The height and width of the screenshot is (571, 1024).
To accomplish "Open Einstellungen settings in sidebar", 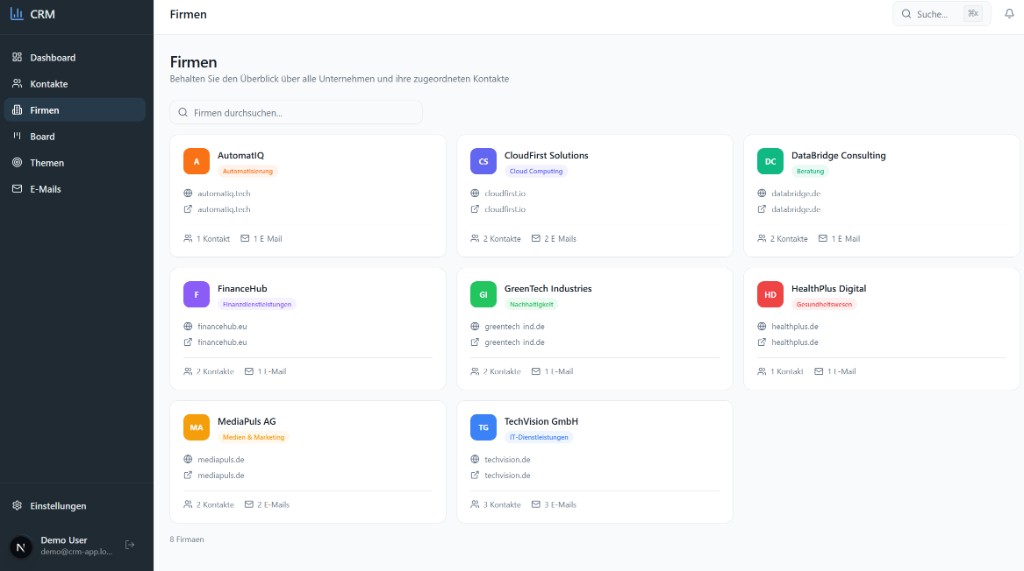I will (58, 506).
